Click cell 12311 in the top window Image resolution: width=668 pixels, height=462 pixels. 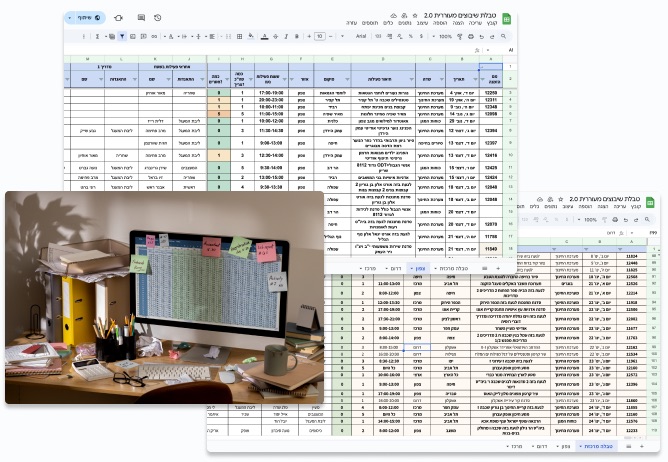[491, 100]
